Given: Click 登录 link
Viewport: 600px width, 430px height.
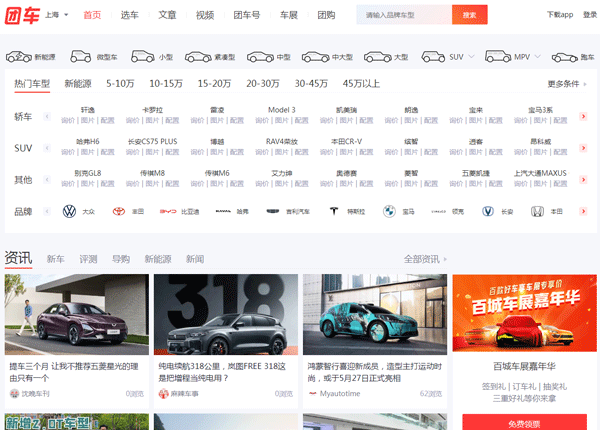Looking at the screenshot, I should tap(590, 15).
